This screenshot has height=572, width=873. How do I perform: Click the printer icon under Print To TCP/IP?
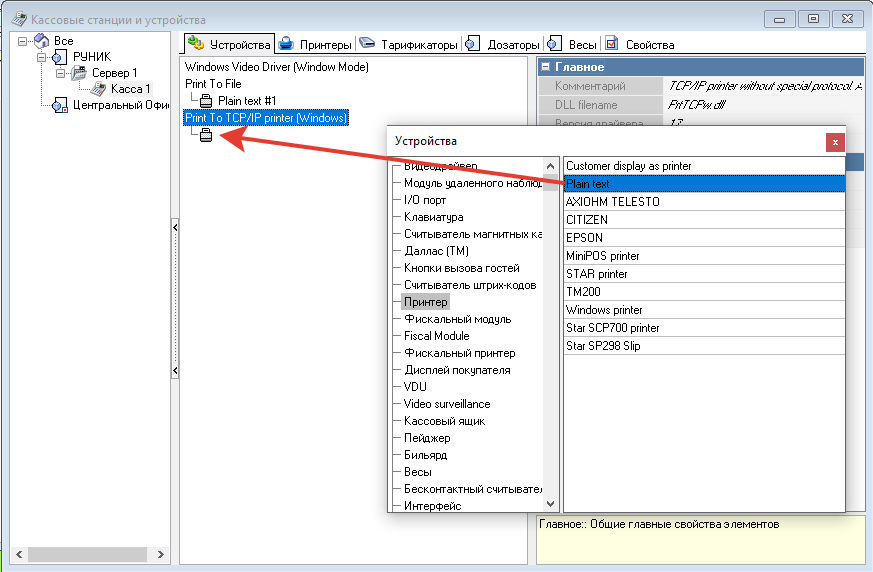pyautogui.click(x=206, y=136)
